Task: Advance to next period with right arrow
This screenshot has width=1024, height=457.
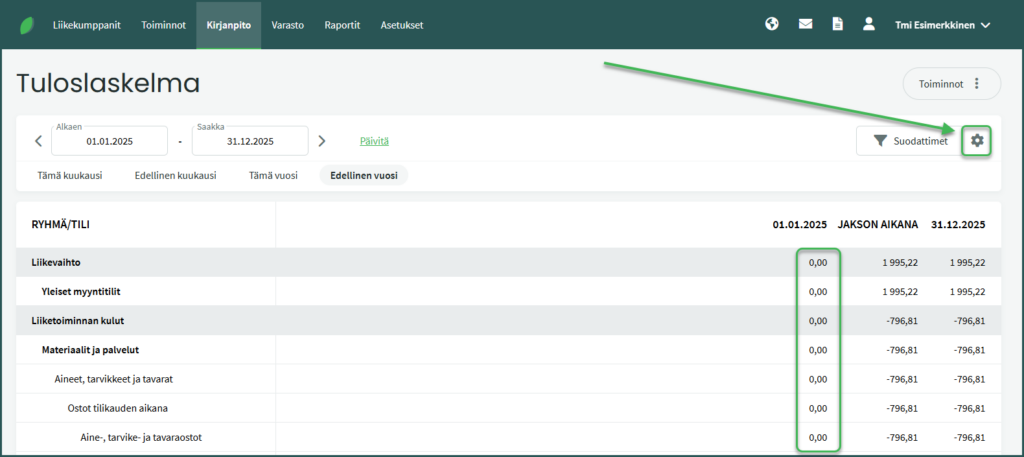Action: (x=322, y=141)
